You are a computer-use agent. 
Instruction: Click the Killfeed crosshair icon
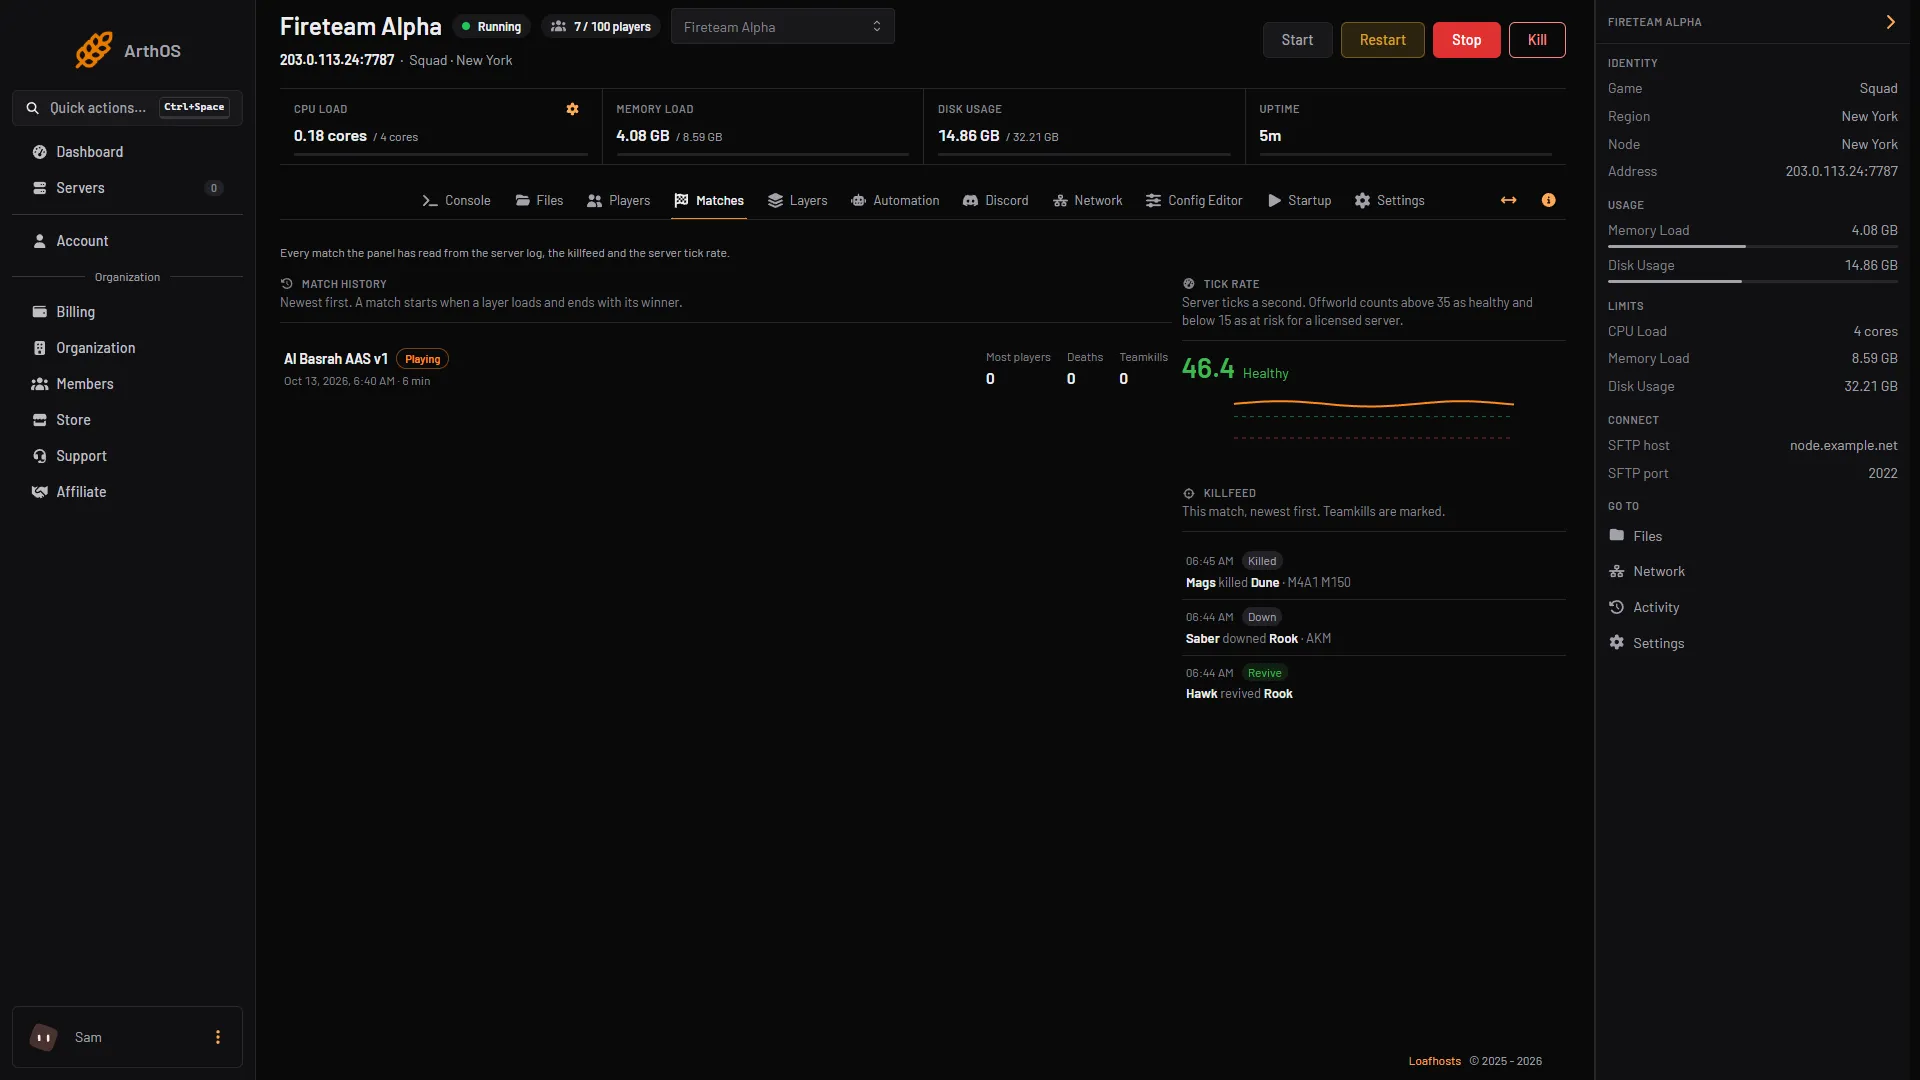click(x=1189, y=493)
